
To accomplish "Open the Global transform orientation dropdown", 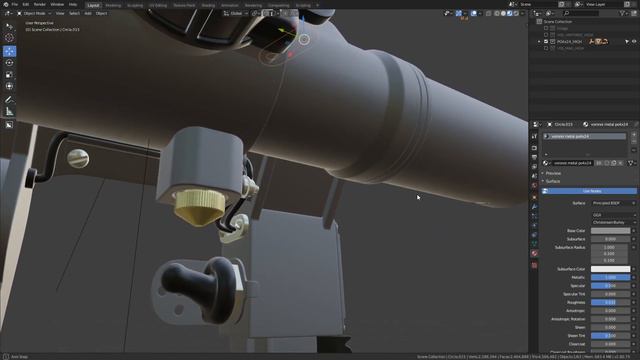I will pyautogui.click(x=236, y=13).
